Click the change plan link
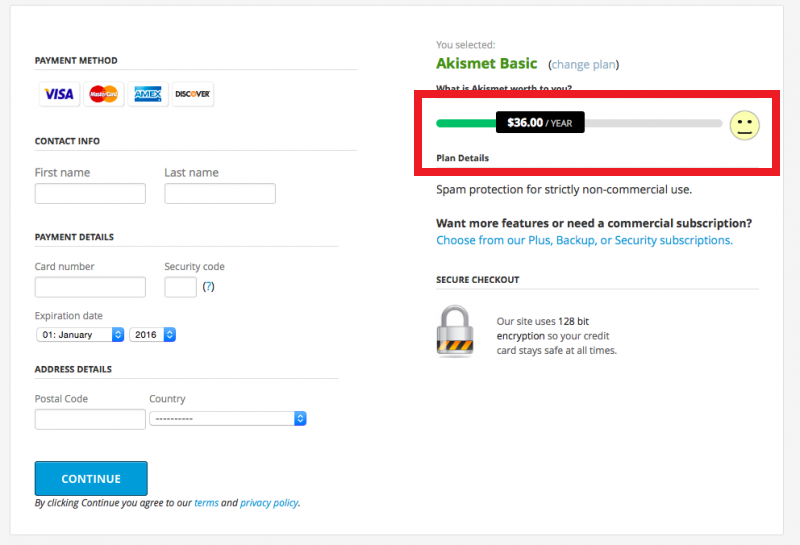Image resolution: width=800 pixels, height=545 pixels. (x=584, y=65)
